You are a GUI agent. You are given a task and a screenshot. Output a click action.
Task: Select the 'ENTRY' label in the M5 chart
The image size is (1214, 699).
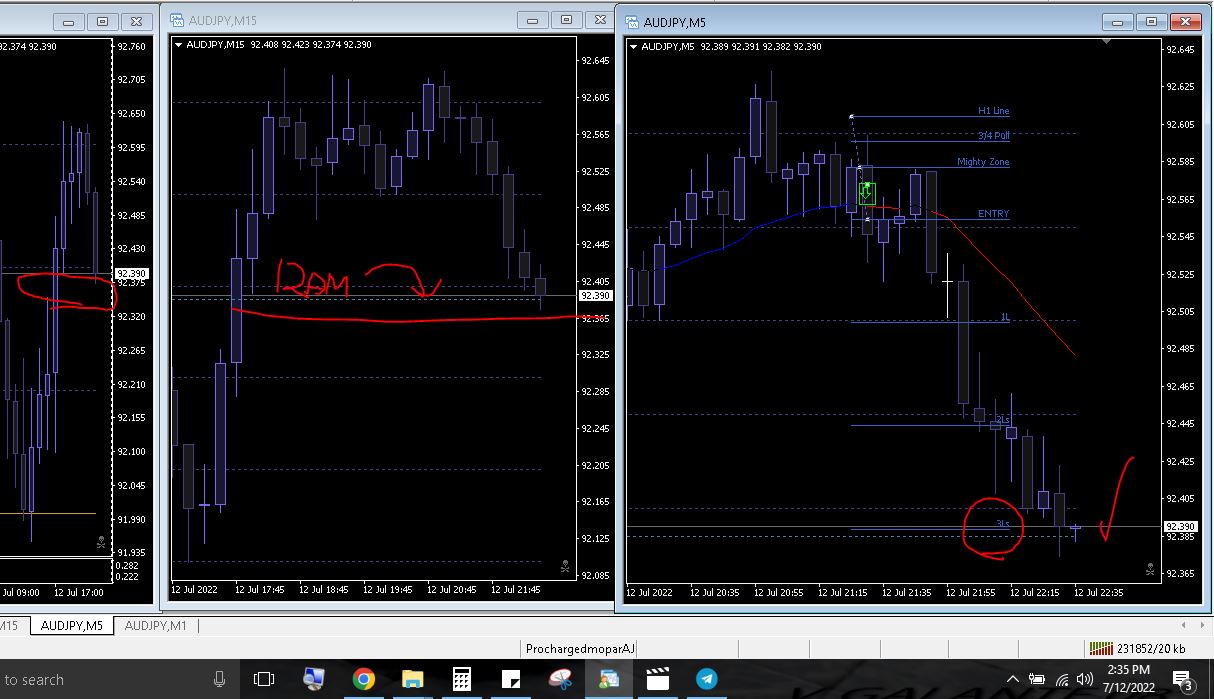[x=993, y=214]
